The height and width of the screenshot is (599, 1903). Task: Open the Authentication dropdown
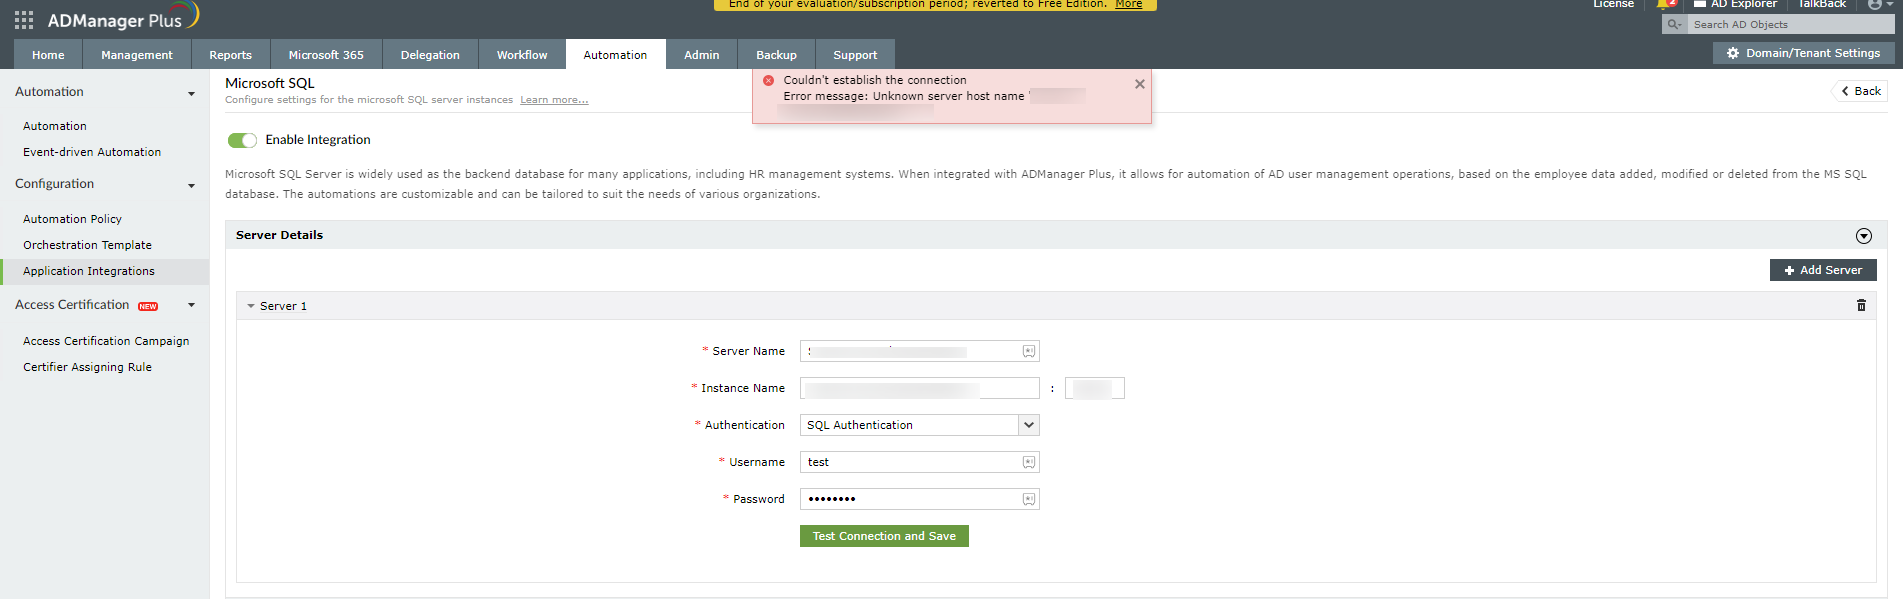1028,425
